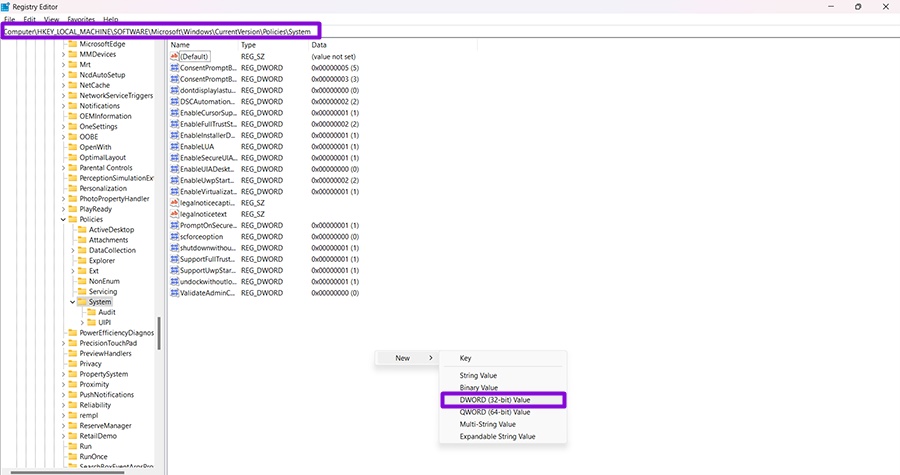The width and height of the screenshot is (900, 475).
Task: Collapse the Policies tree node
Action: pos(63,219)
